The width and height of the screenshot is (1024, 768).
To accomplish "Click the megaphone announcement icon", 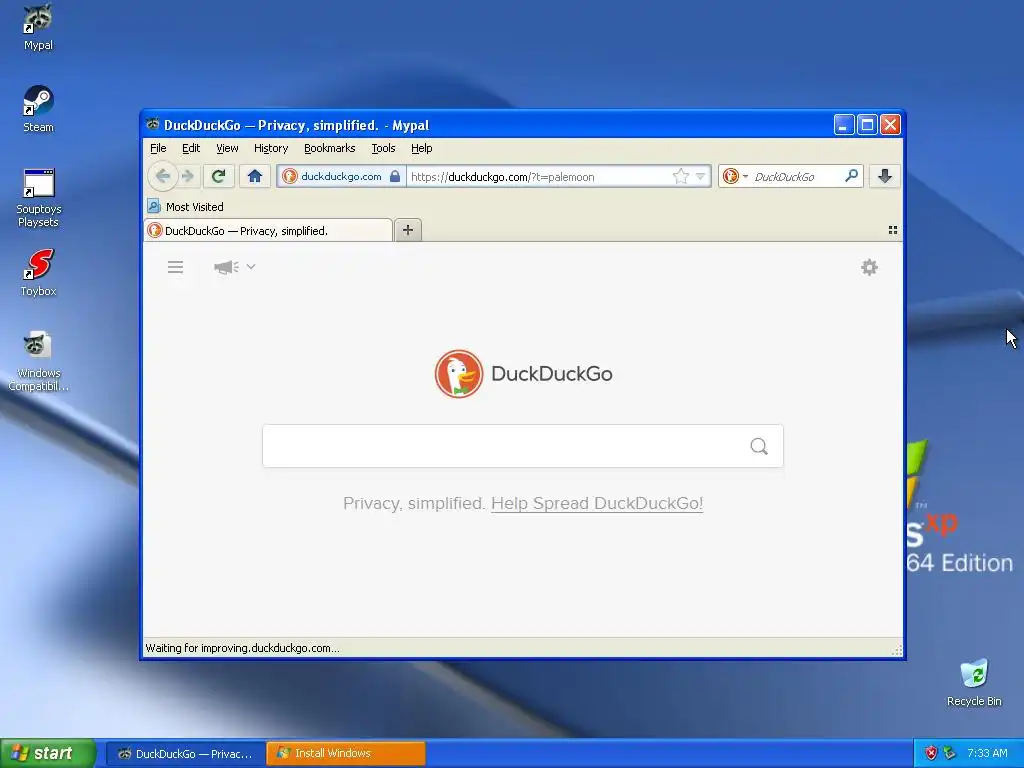I will (x=226, y=267).
